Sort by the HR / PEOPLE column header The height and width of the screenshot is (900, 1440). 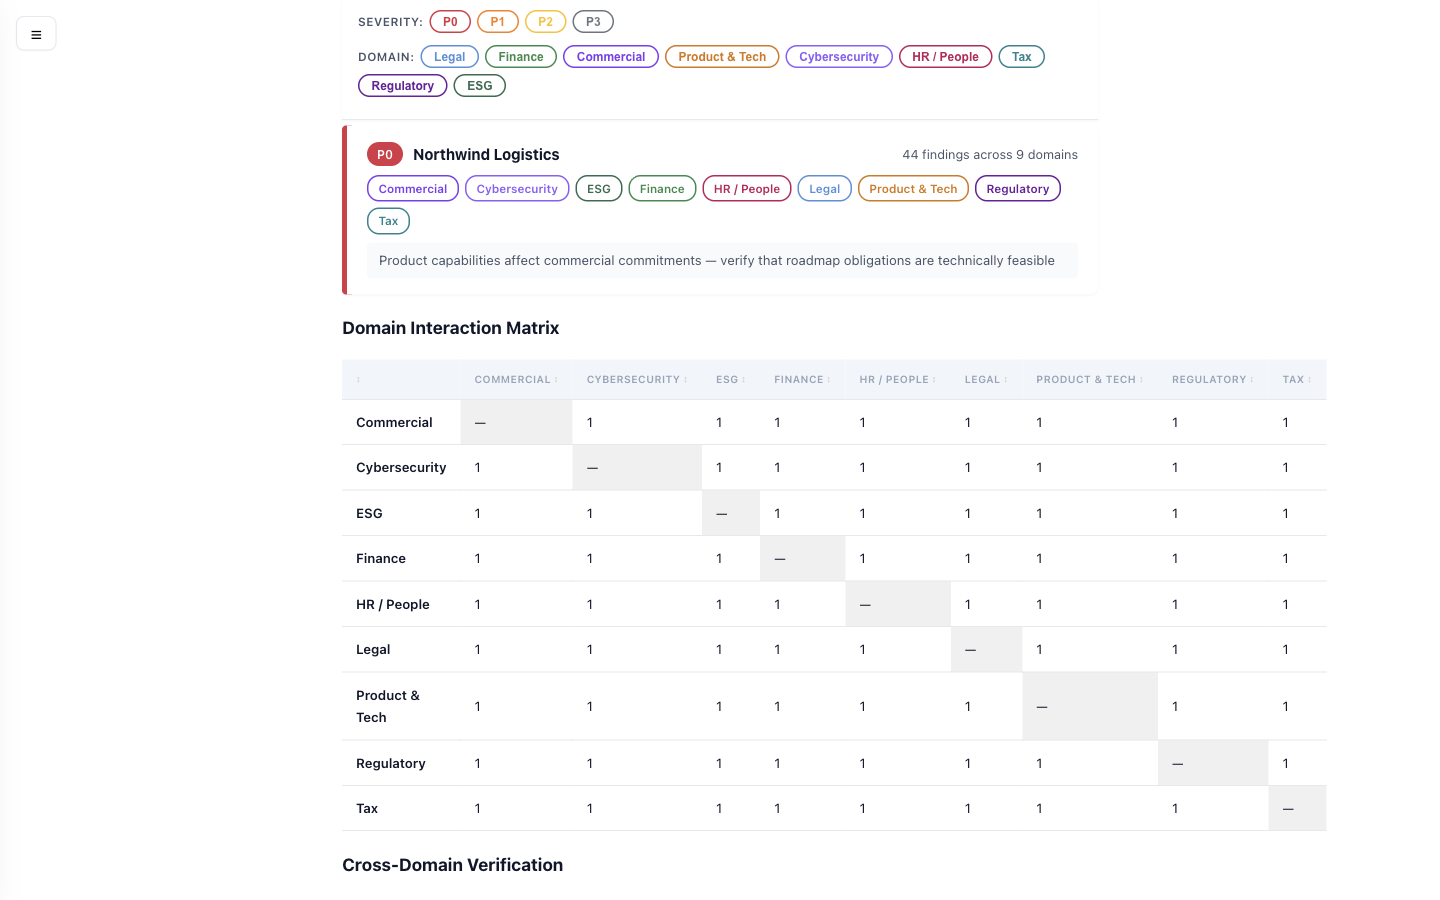click(x=898, y=380)
